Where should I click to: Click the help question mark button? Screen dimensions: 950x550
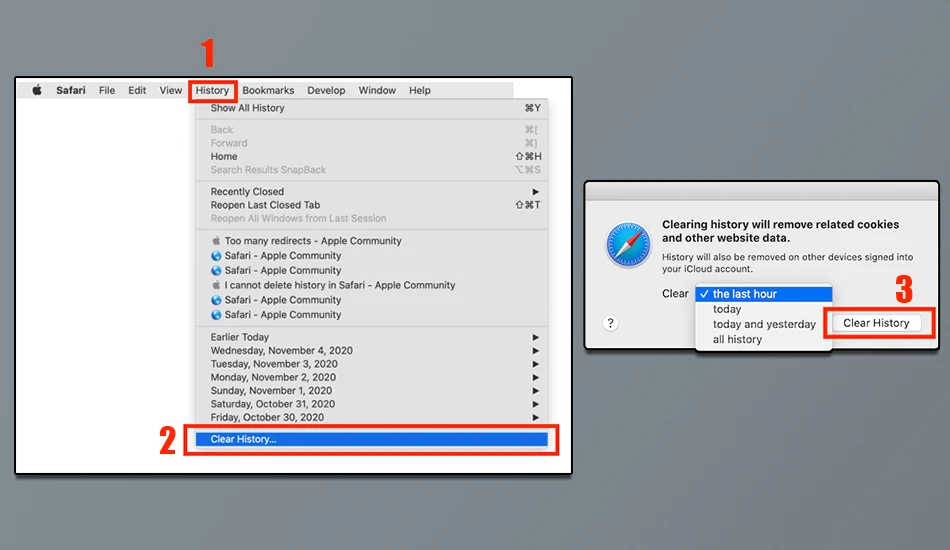pyautogui.click(x=610, y=323)
